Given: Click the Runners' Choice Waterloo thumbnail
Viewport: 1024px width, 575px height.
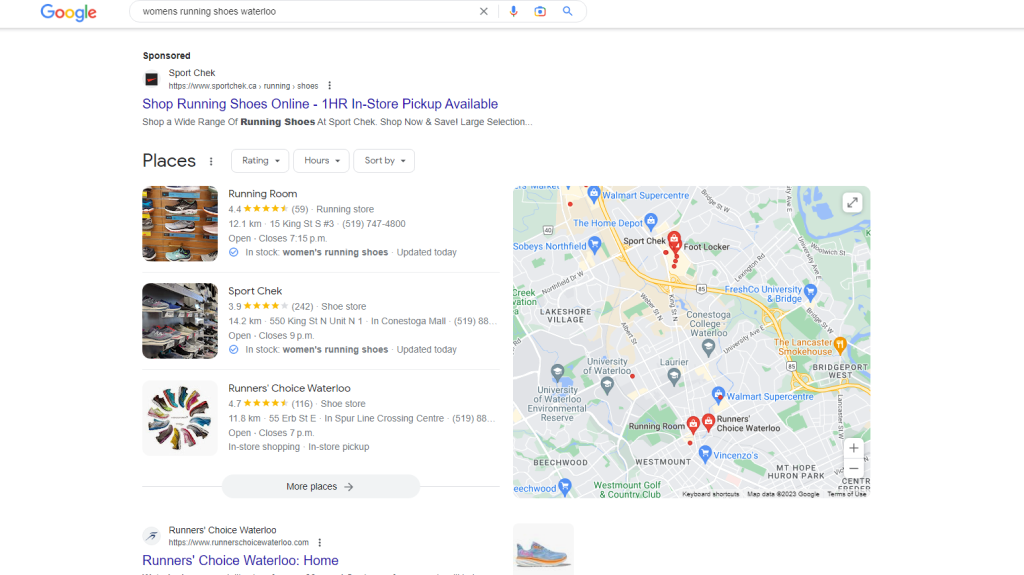Looking at the screenshot, I should (x=180, y=418).
